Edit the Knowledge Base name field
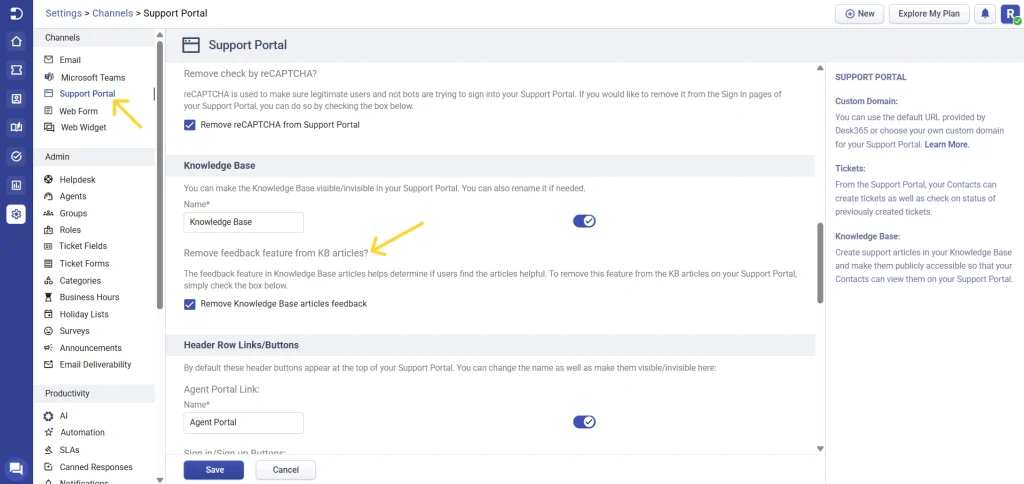Image resolution: width=1024 pixels, height=484 pixels. coord(244,222)
